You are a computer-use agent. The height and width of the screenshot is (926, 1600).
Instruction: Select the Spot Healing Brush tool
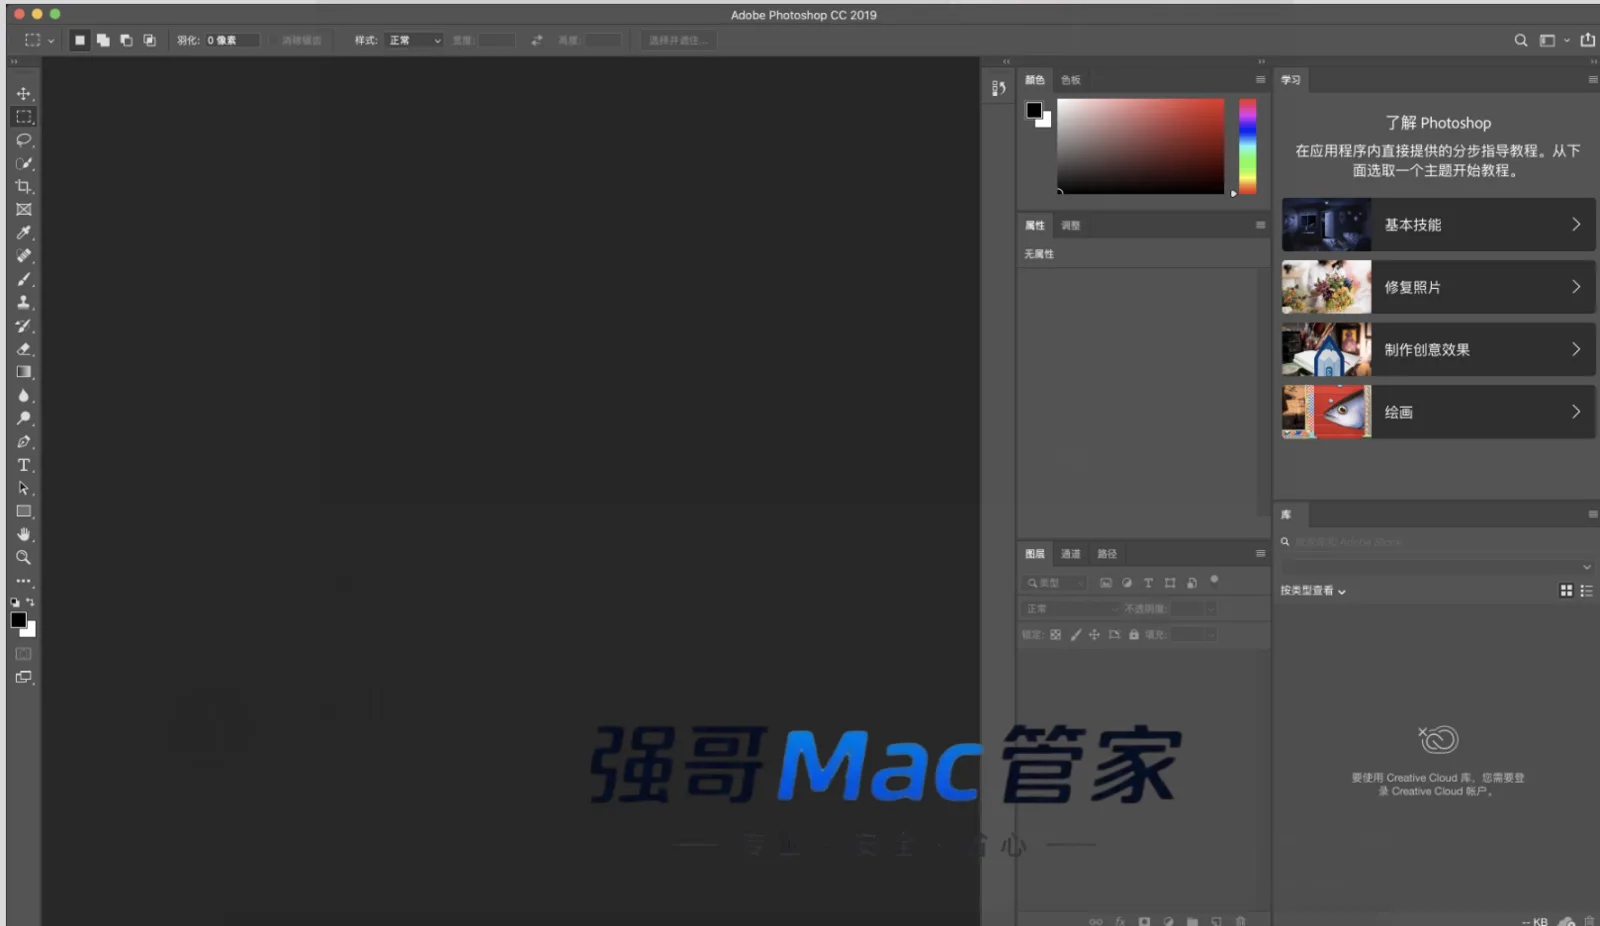[24, 256]
